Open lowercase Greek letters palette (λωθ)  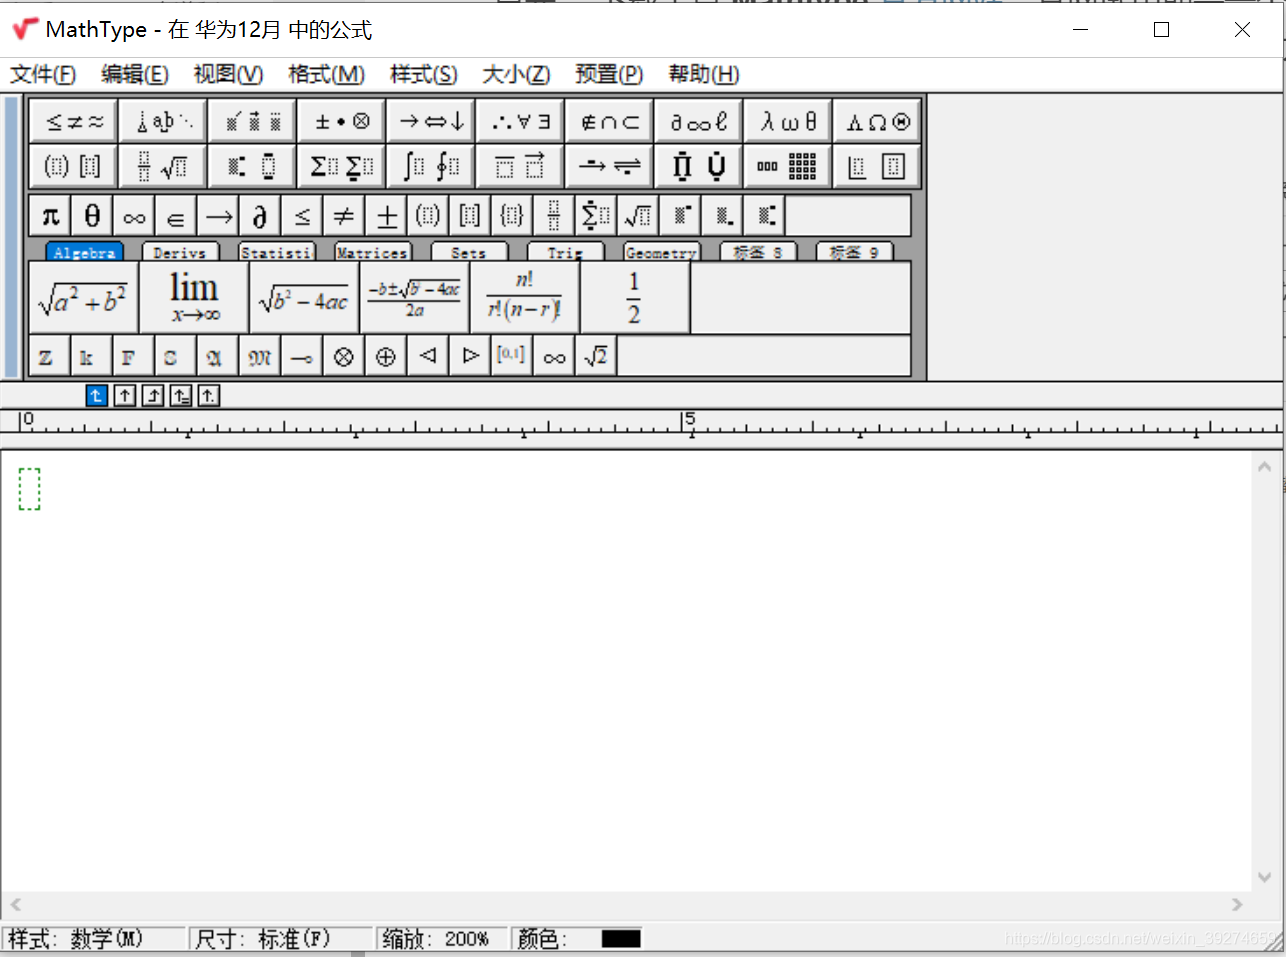787,122
